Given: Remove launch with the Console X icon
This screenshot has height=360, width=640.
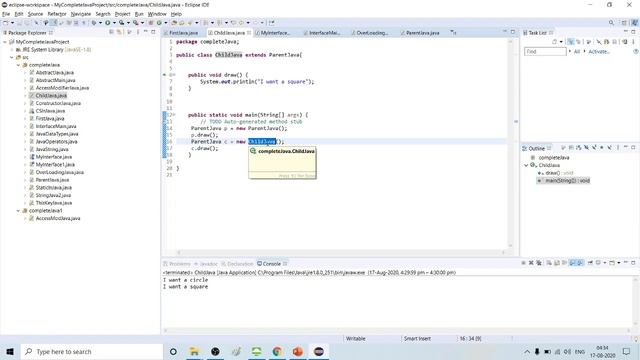Looking at the screenshot, I should coord(531,263).
